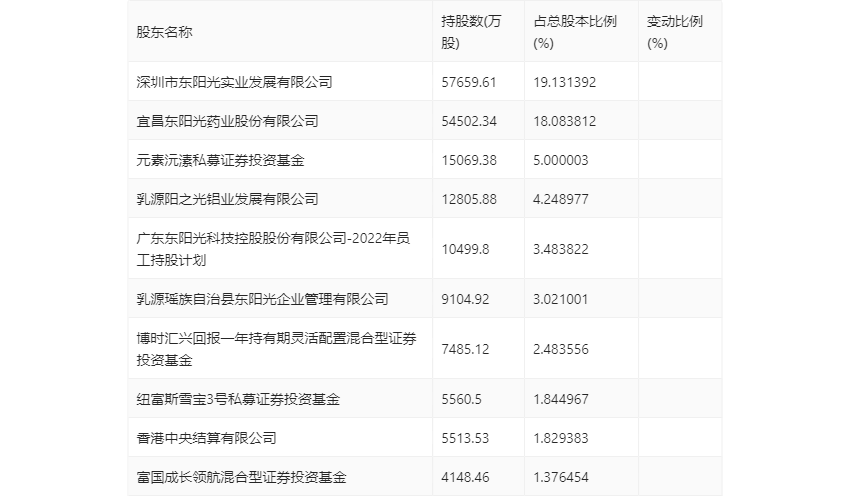Select the 12805.88 holdings value
This screenshot has width=850, height=496.
click(469, 199)
